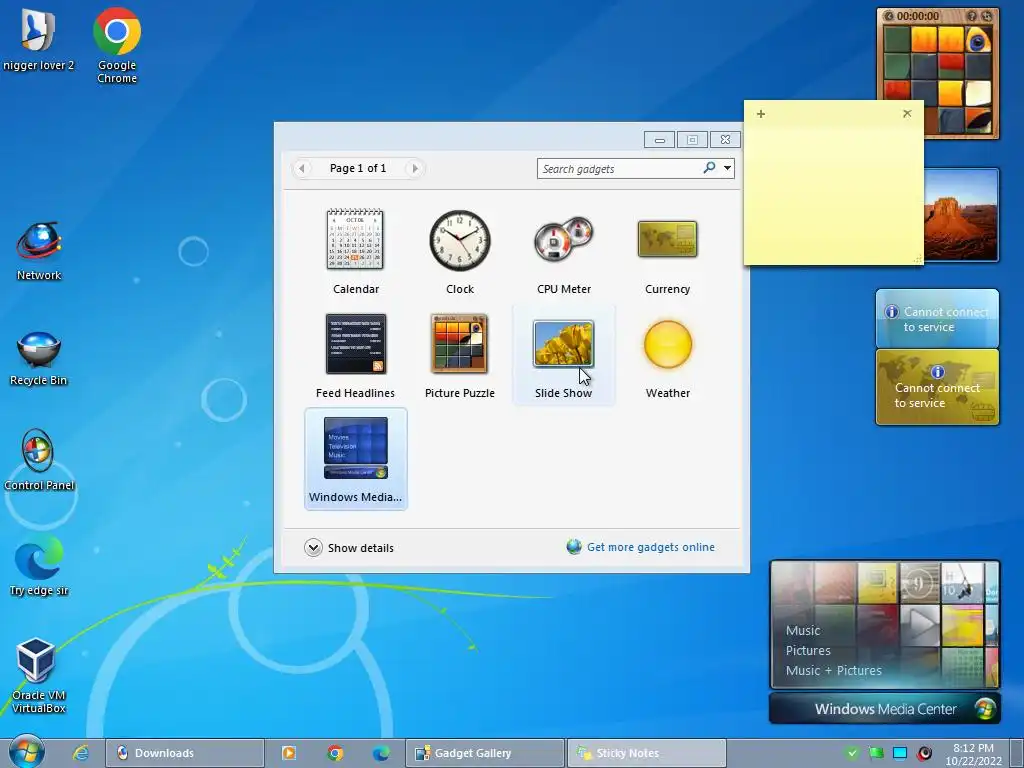Open the clock showing 8:12 PM

point(973,754)
